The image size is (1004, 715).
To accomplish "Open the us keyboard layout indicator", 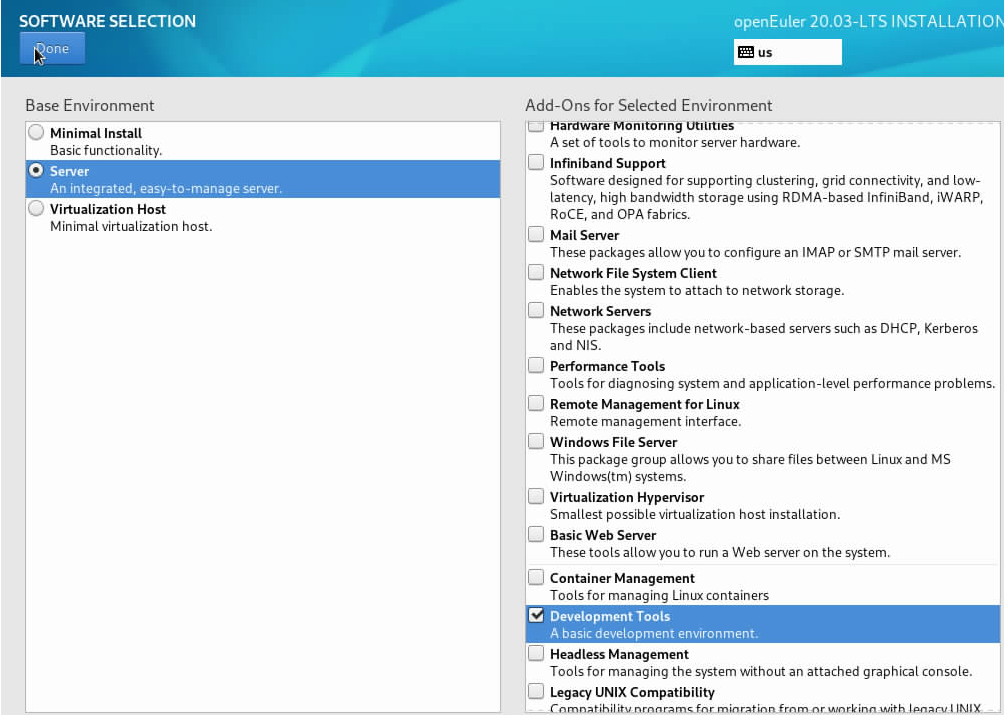I will 787,52.
